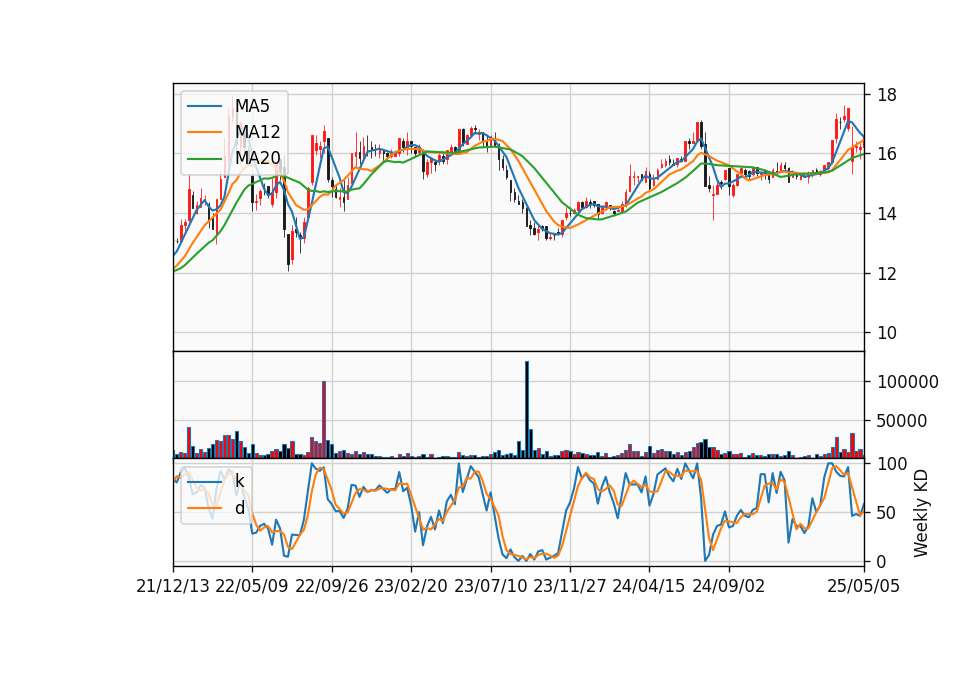Click the 21/12/13 date tick label
Image resolution: width=960 pixels, height=690 pixels.
click(x=173, y=586)
